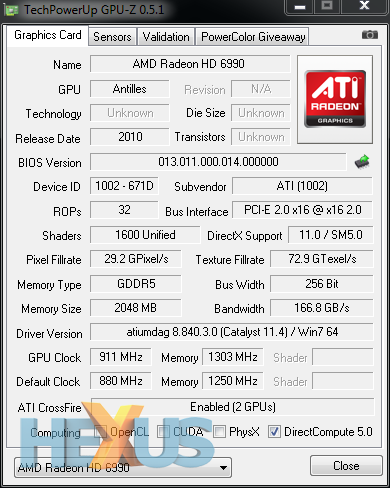Click the DirectX Support value 11.0 / SM5.0

click(x=331, y=235)
